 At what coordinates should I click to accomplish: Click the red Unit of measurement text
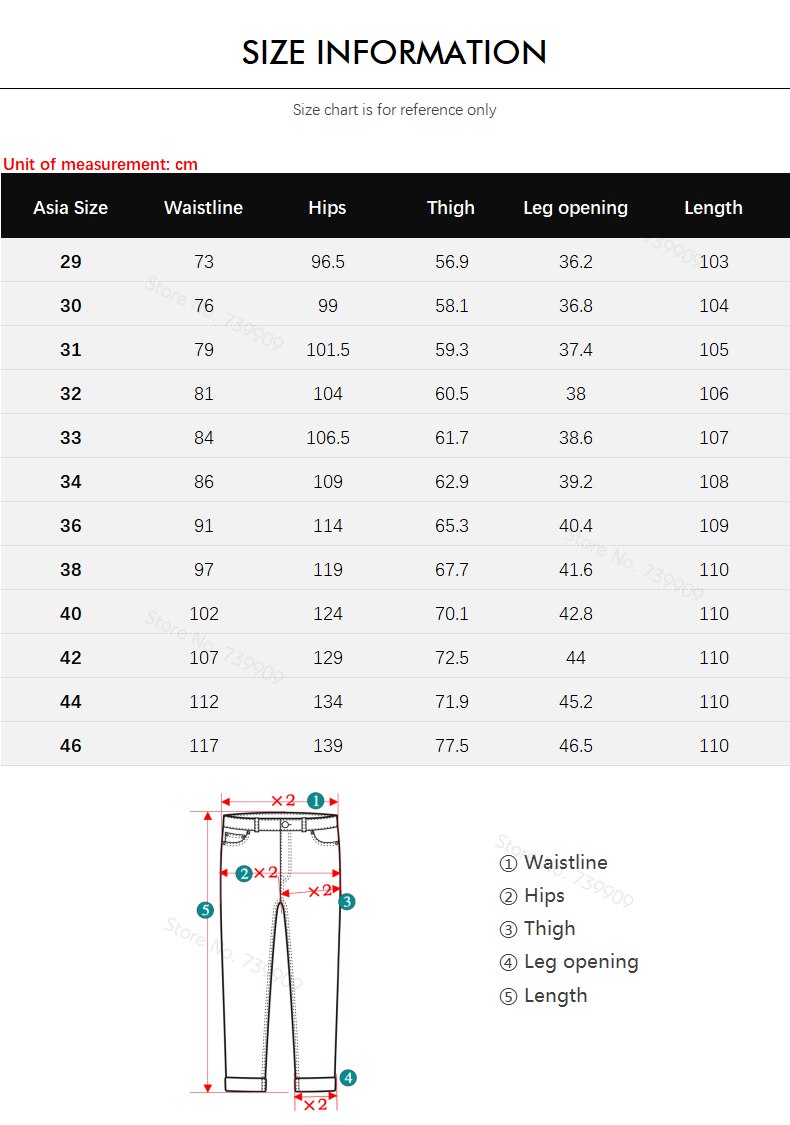click(x=100, y=164)
